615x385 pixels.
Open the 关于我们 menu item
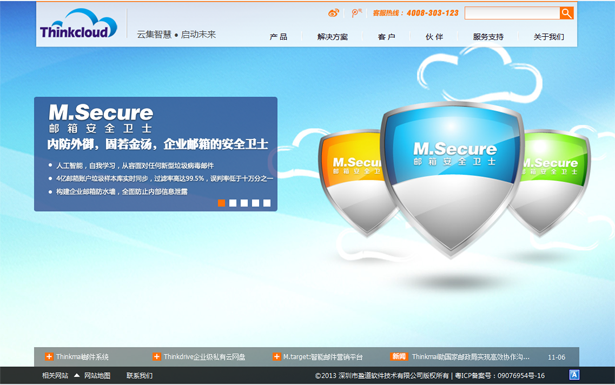pyautogui.click(x=549, y=37)
